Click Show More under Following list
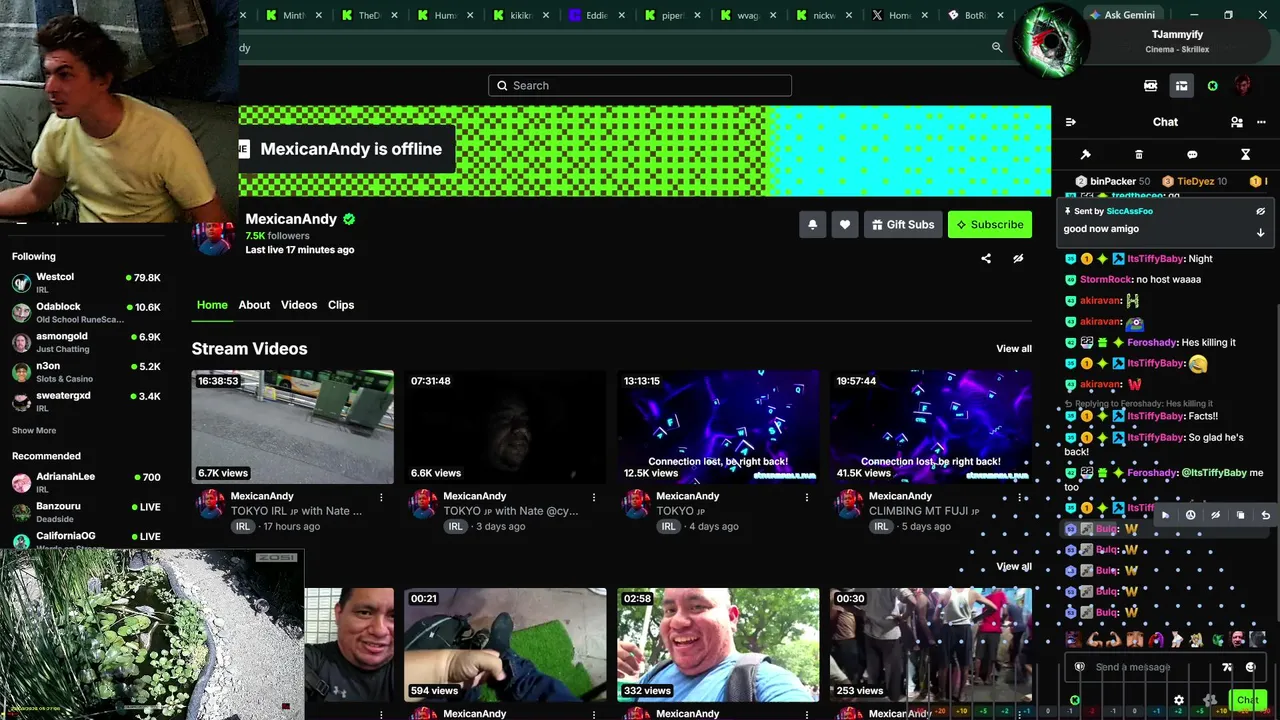Image resolution: width=1280 pixels, height=720 pixels. coord(34,431)
